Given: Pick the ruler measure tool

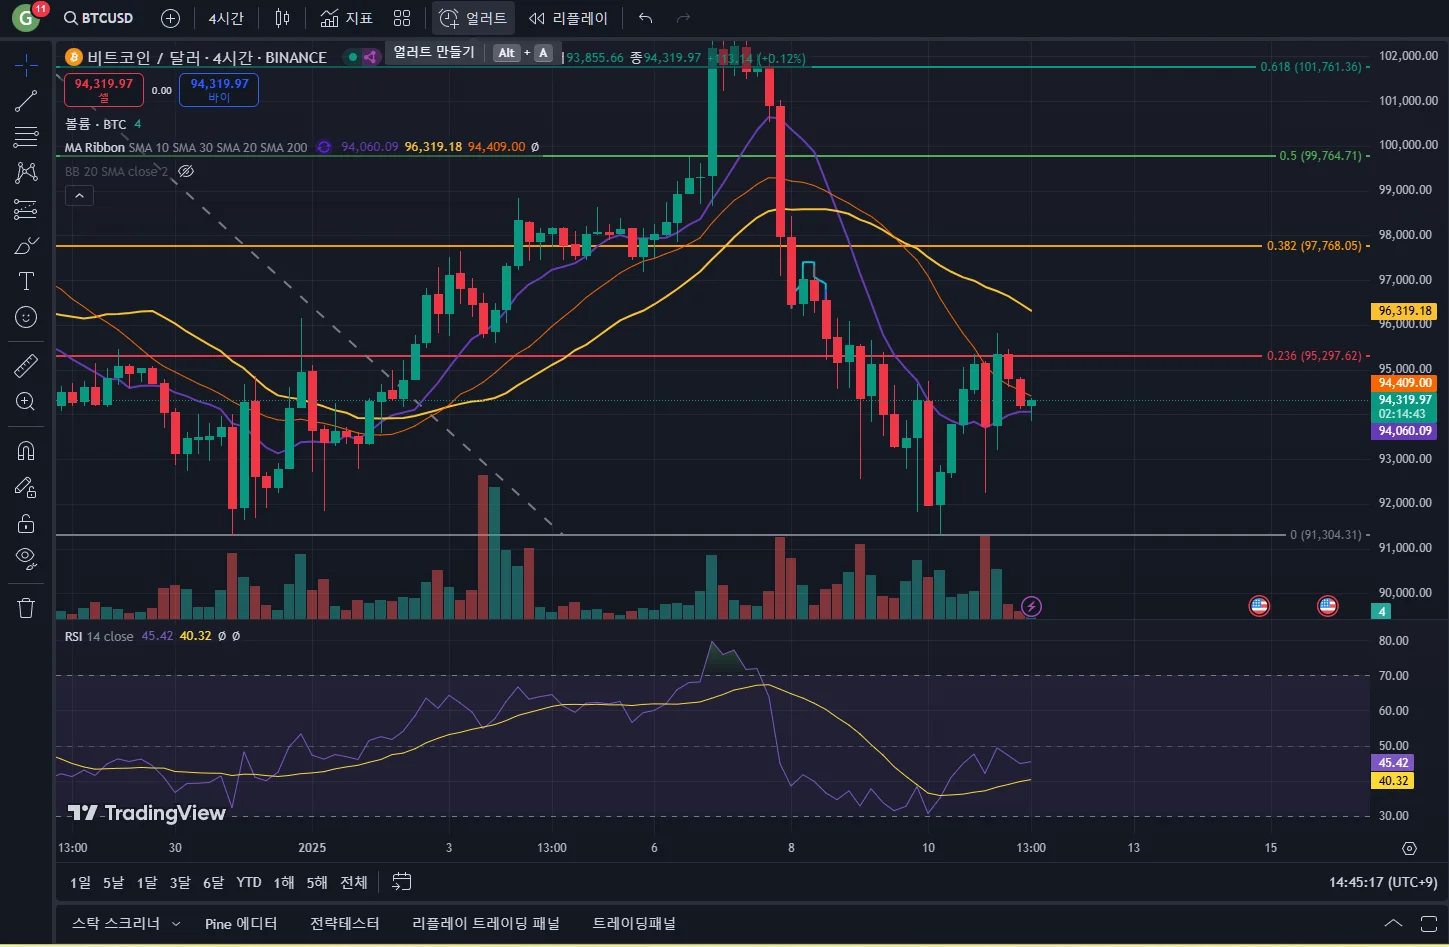Looking at the screenshot, I should click(26, 365).
